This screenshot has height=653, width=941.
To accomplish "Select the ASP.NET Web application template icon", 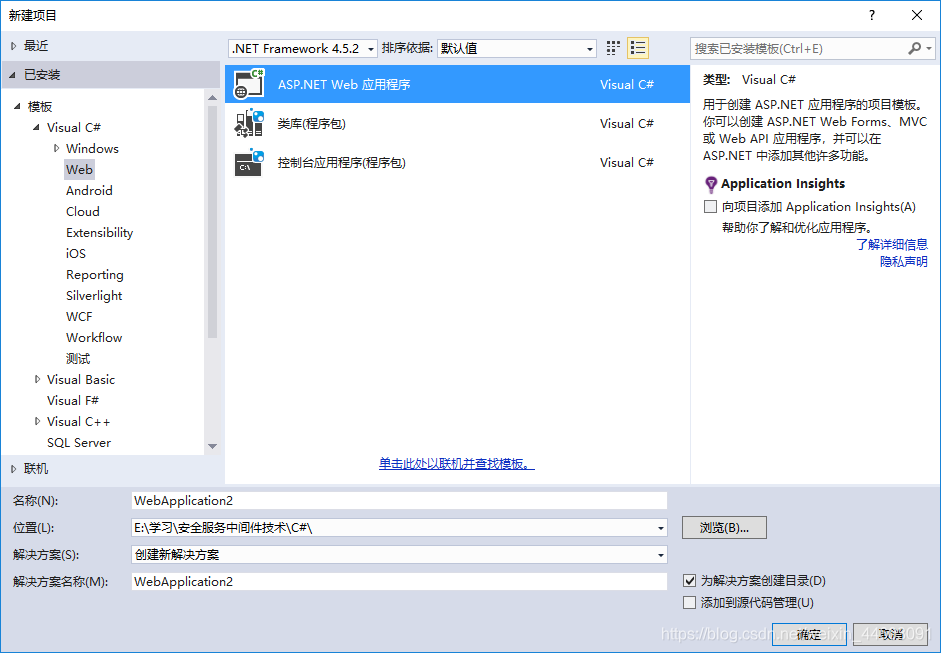I will pyautogui.click(x=249, y=84).
